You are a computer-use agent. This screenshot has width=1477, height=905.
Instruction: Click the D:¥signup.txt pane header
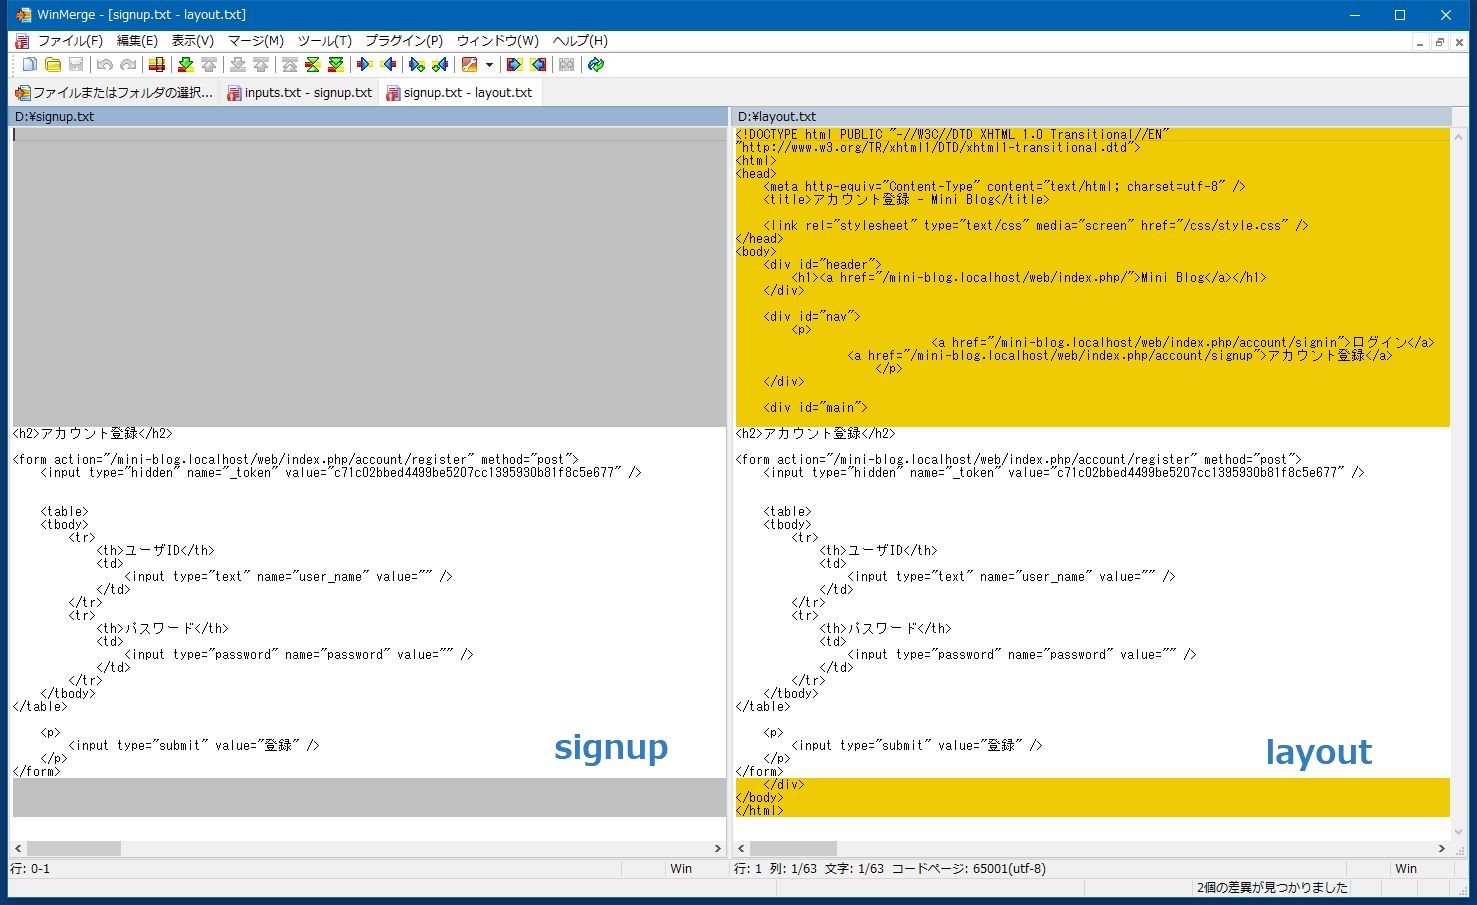coord(368,117)
